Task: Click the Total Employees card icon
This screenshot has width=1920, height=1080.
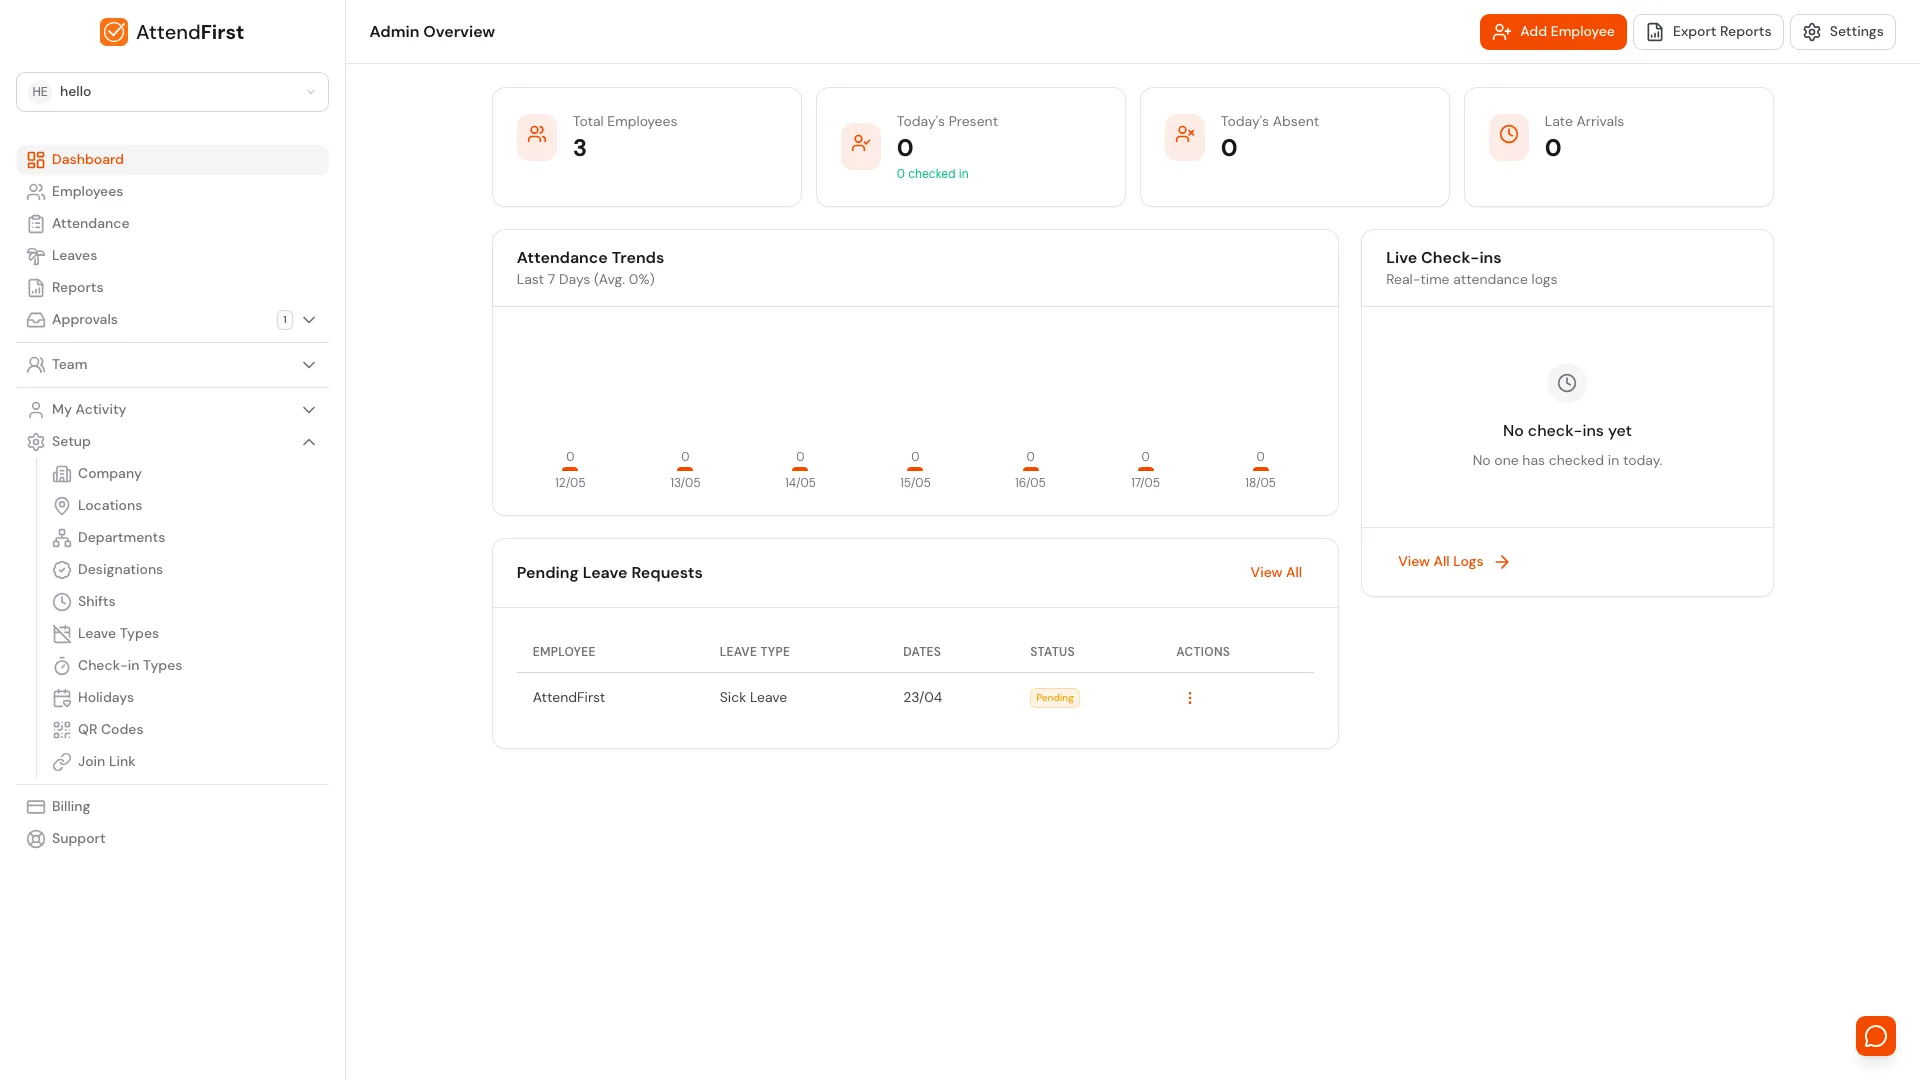Action: (x=537, y=137)
